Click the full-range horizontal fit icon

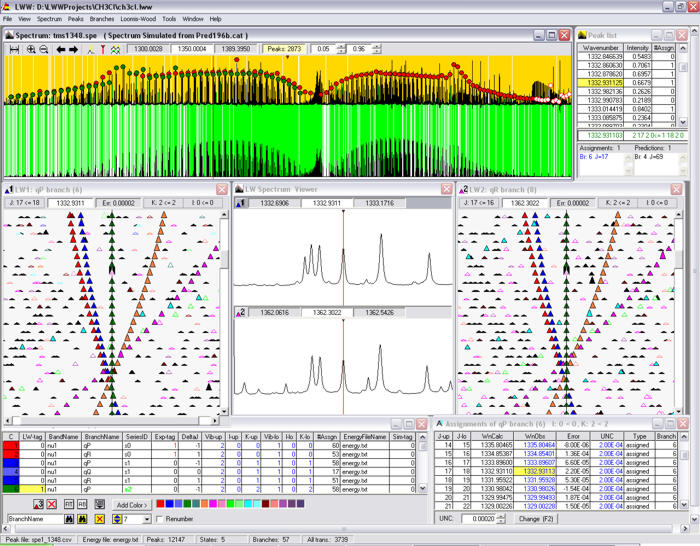click(x=14, y=49)
